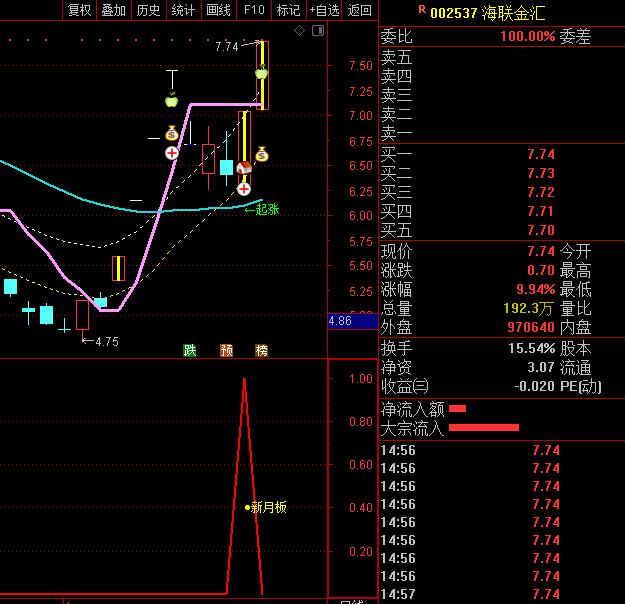The width and height of the screenshot is (625, 604).
Task: Click the green apple icon at the 7.74 candle
Action: click(x=261, y=72)
